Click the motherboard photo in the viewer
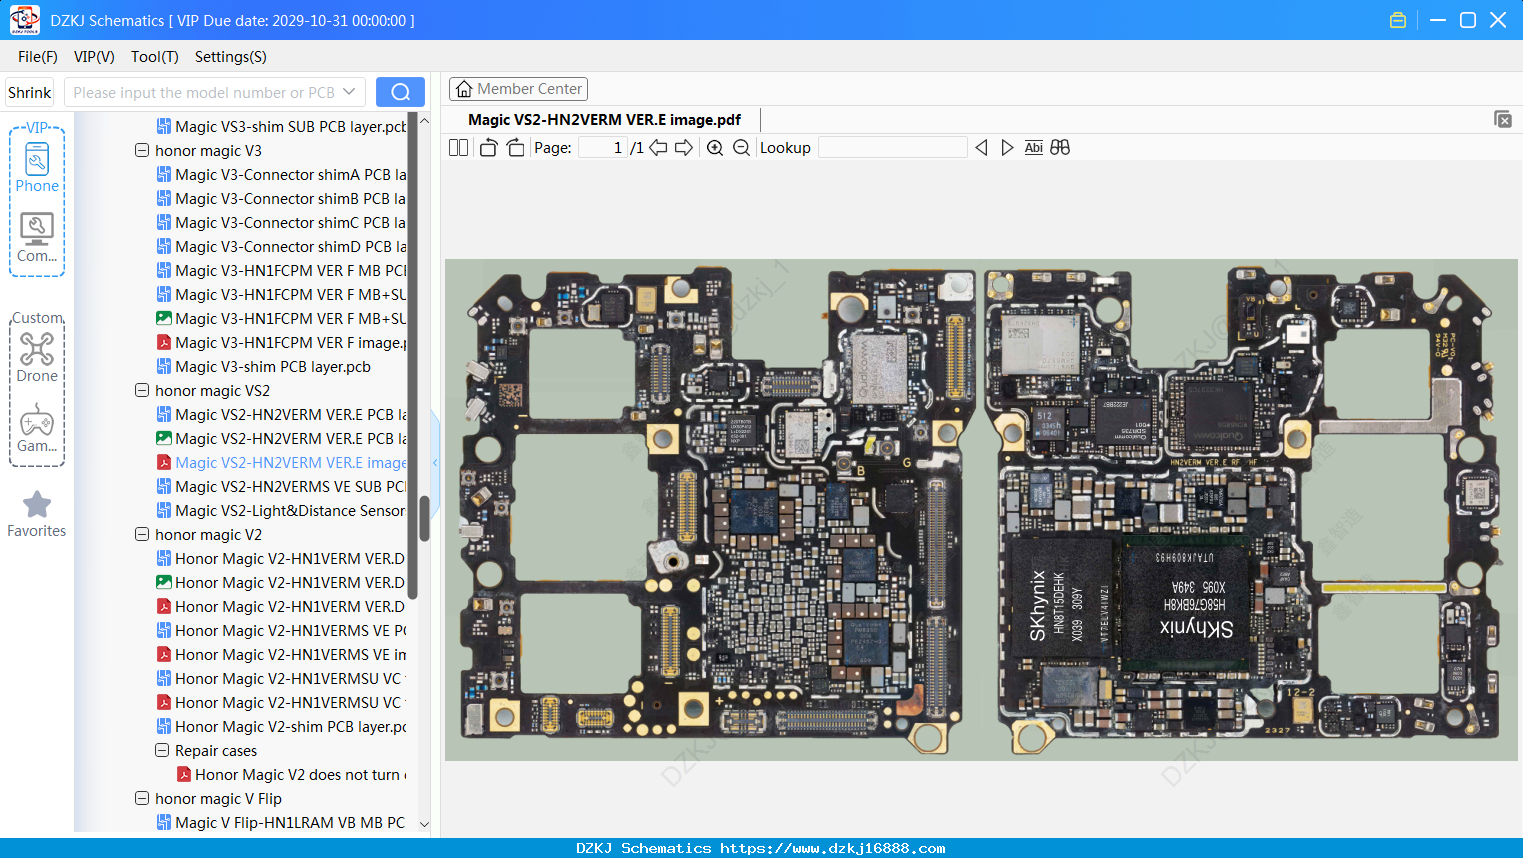1523x858 pixels. [x=981, y=510]
